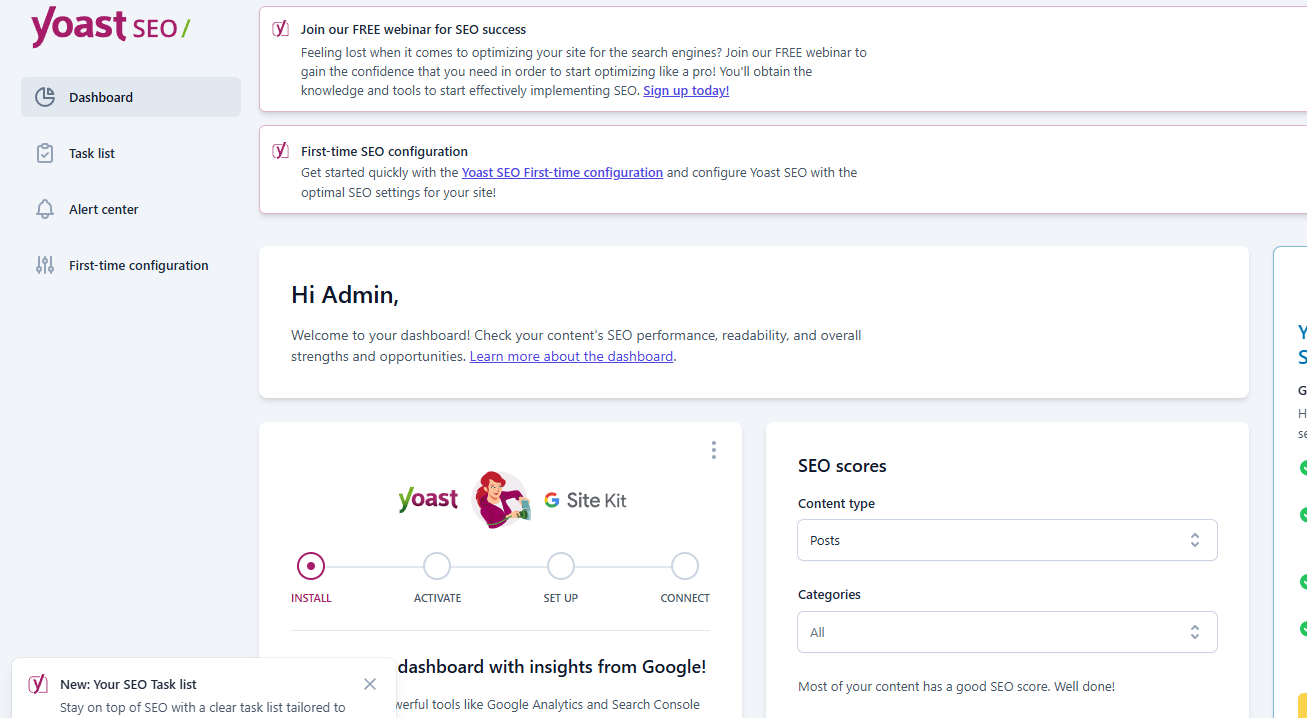Dismiss the SEO Task list notification
Viewport: 1307px width, 718px height.
(x=370, y=684)
